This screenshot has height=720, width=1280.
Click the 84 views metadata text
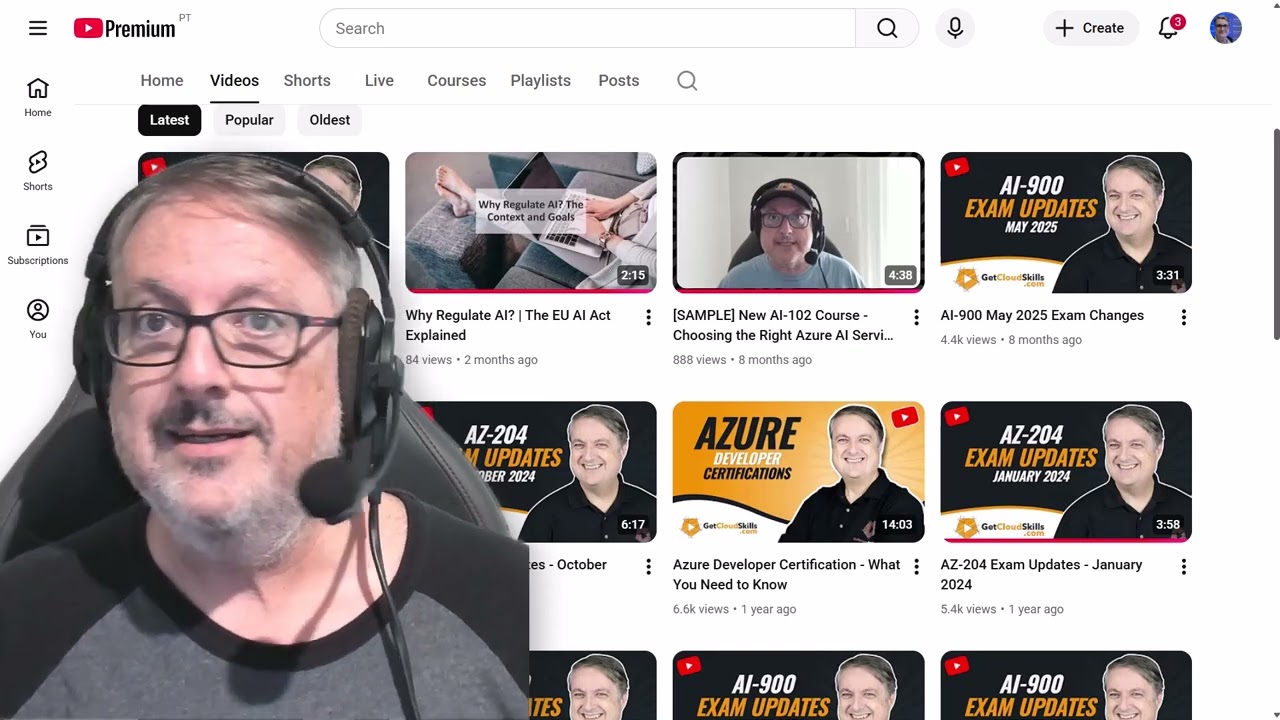(429, 360)
